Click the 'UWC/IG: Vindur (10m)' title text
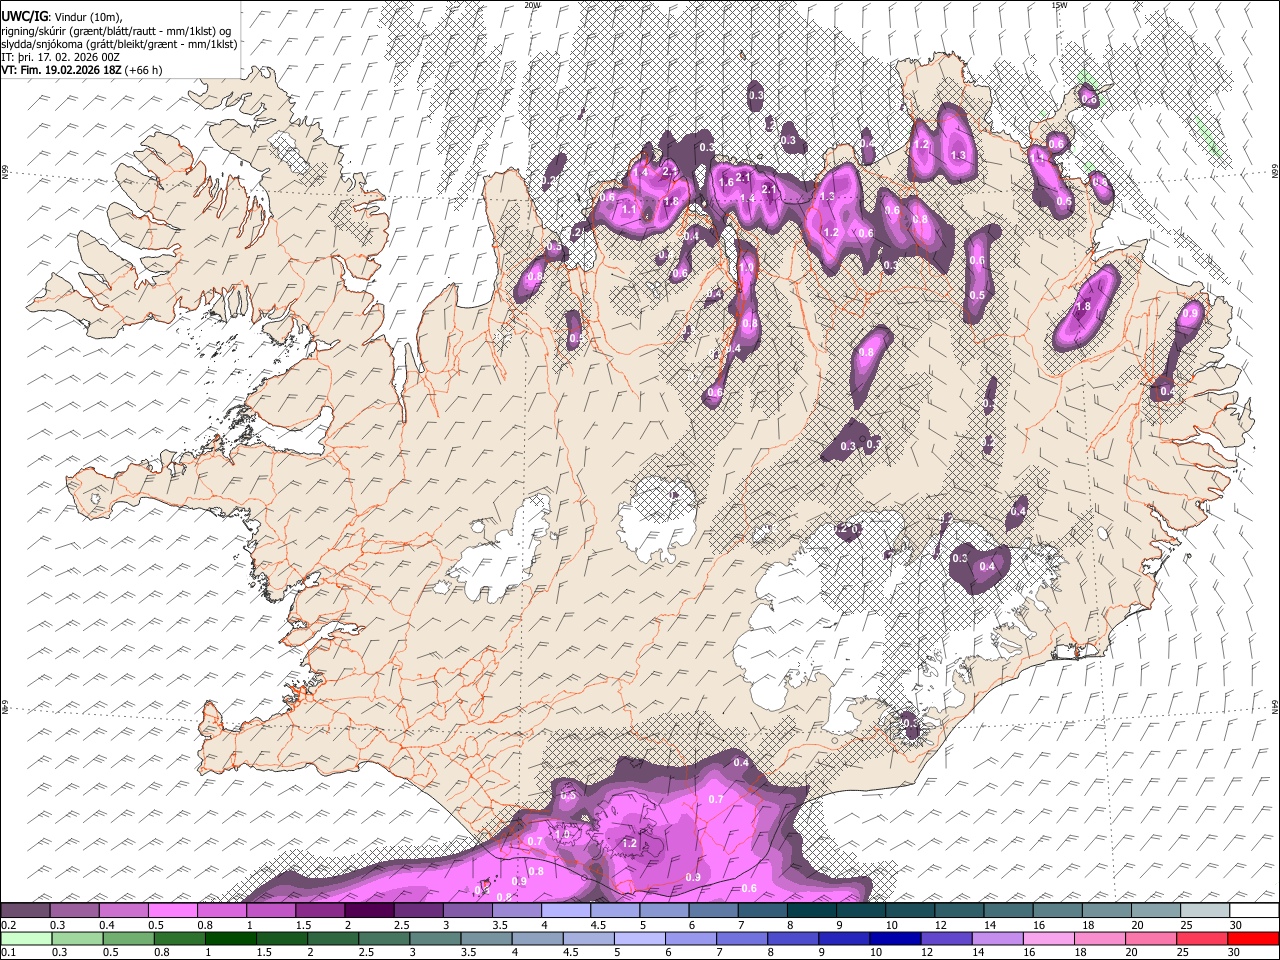1280x960 pixels. tap(62, 17)
